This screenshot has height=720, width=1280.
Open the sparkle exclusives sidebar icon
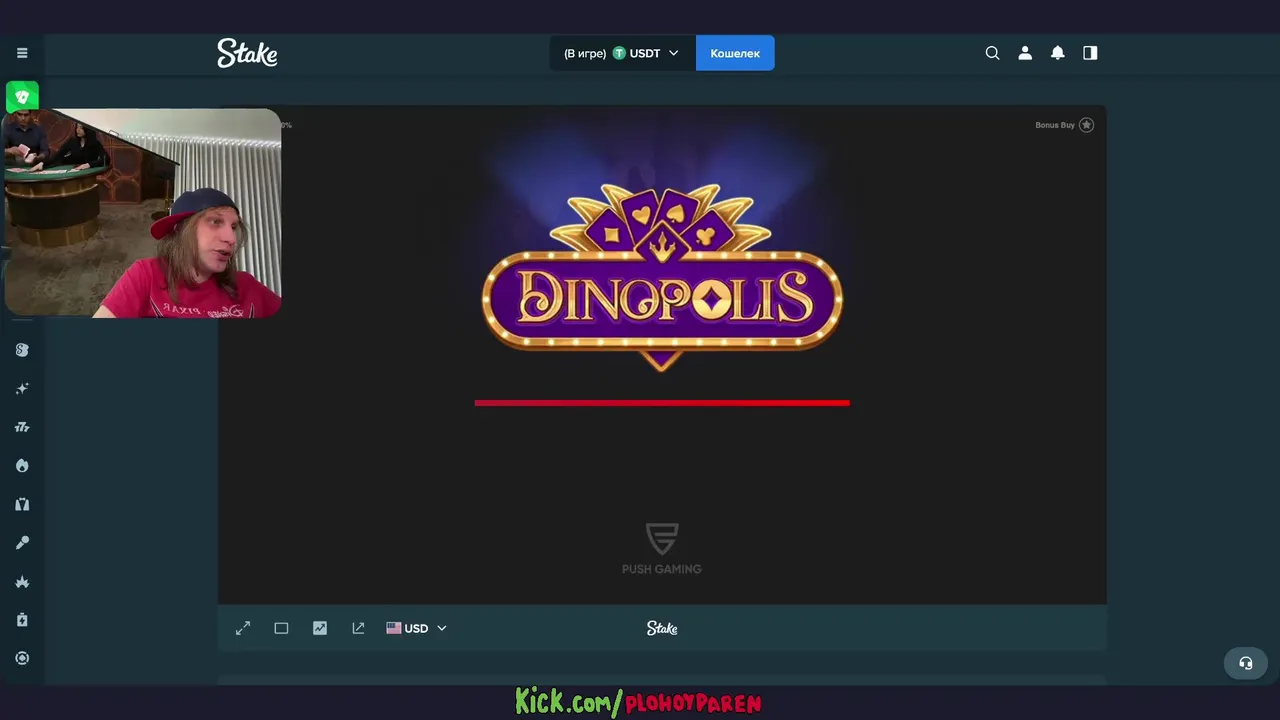click(22, 388)
